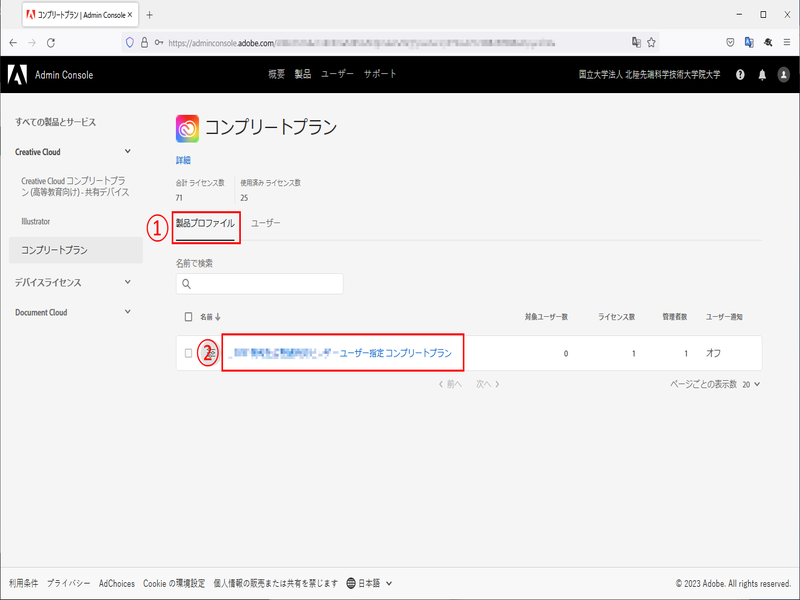Screen dimensions: 800x600
Task: Check the product profile row checkbox
Action: click(x=189, y=353)
